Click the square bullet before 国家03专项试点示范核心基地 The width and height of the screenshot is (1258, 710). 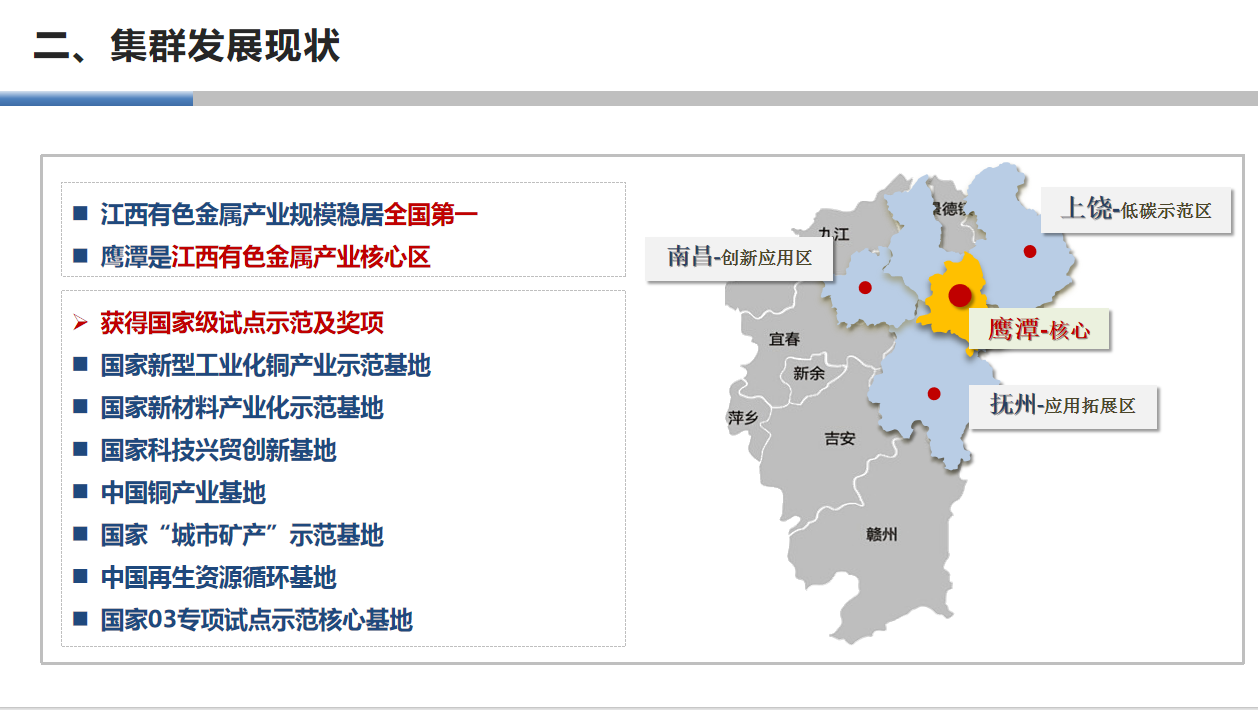[81, 619]
